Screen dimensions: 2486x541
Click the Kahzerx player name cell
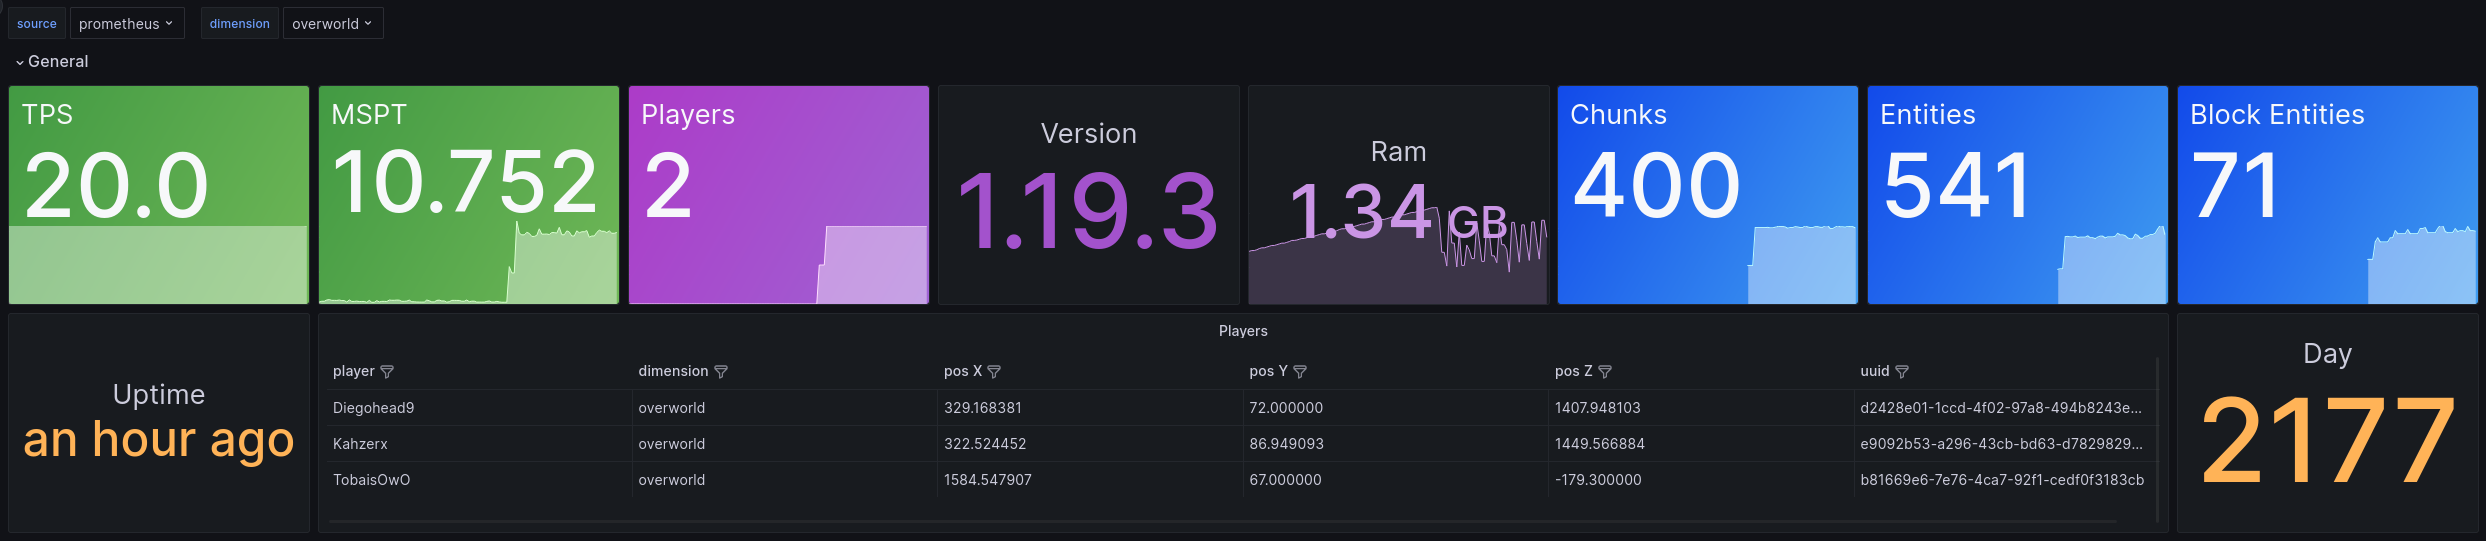360,444
